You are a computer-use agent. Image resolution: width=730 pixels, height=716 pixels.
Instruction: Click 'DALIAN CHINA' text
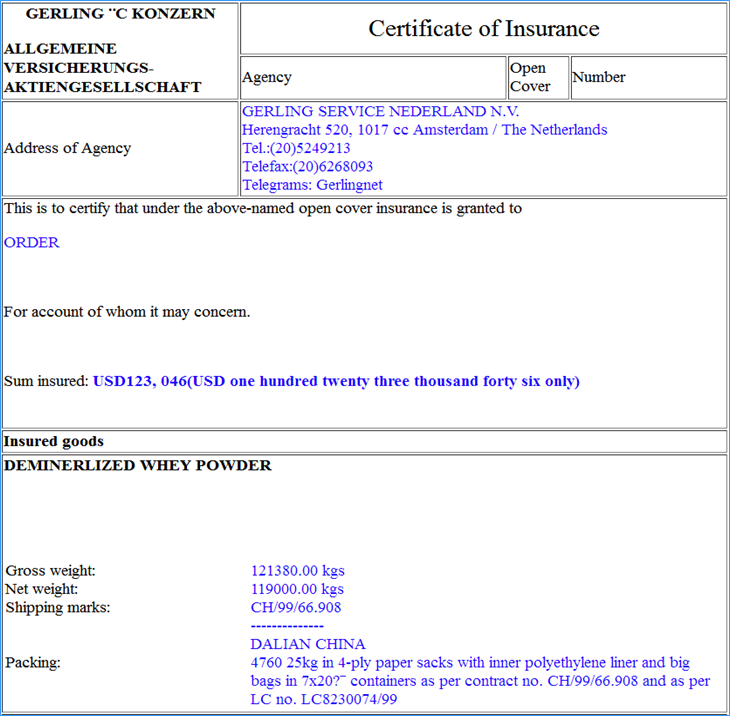308,644
